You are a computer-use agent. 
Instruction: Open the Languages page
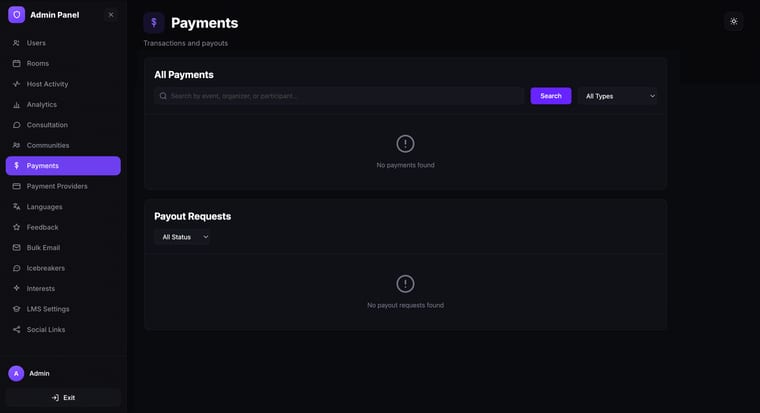(x=63, y=206)
